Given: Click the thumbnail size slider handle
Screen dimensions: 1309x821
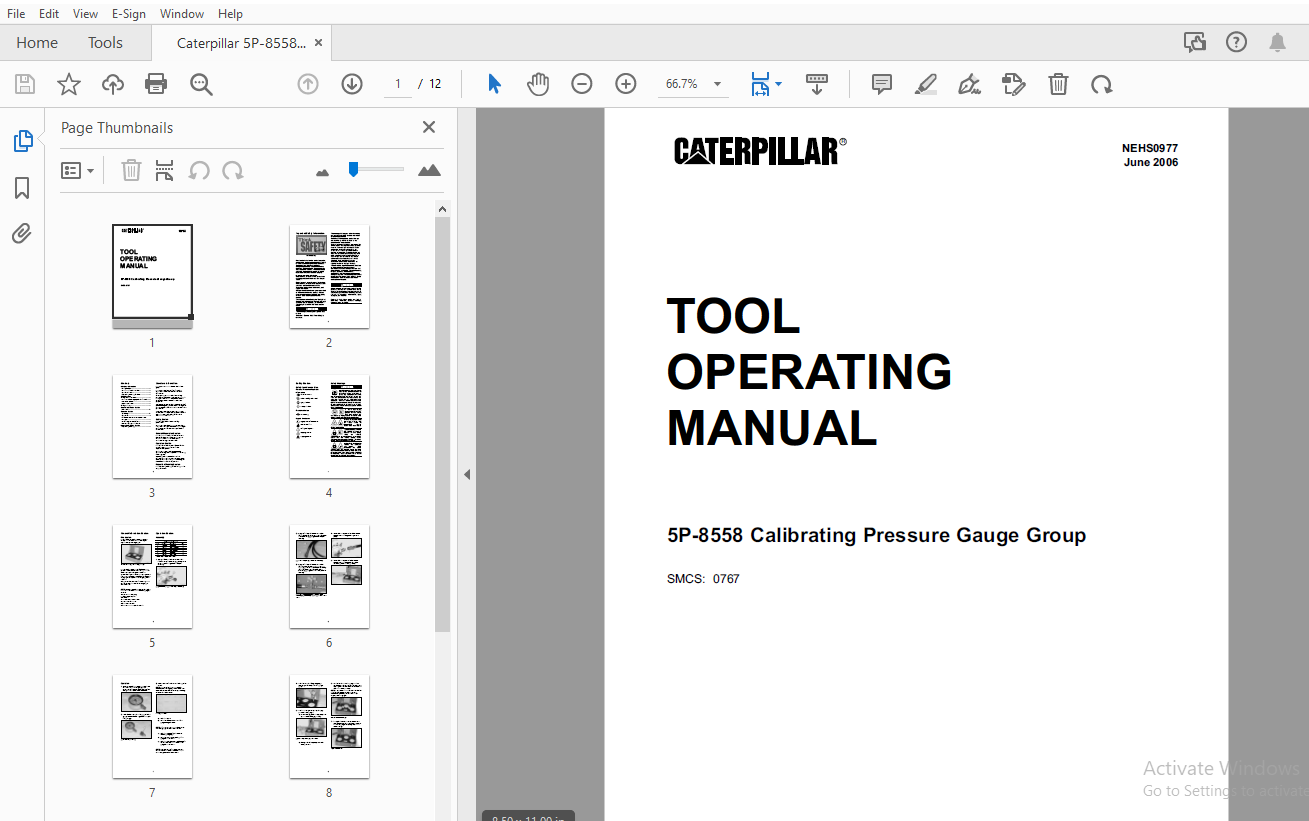Looking at the screenshot, I should 353,169.
